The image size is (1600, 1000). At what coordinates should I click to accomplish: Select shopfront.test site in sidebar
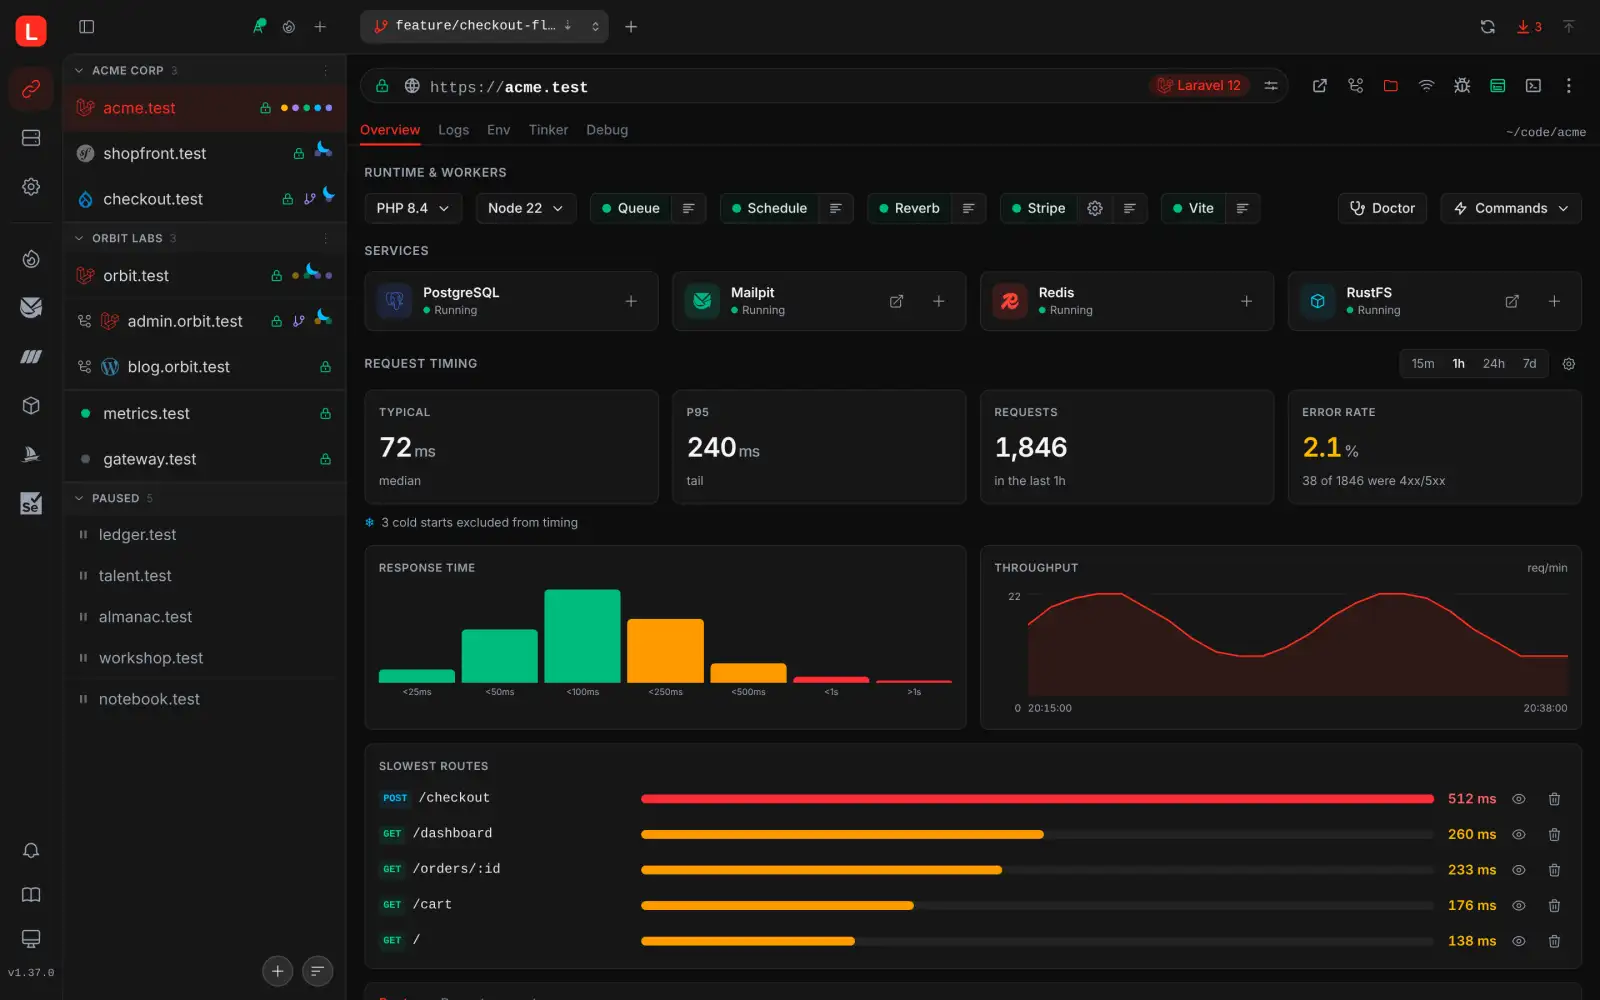click(x=205, y=153)
